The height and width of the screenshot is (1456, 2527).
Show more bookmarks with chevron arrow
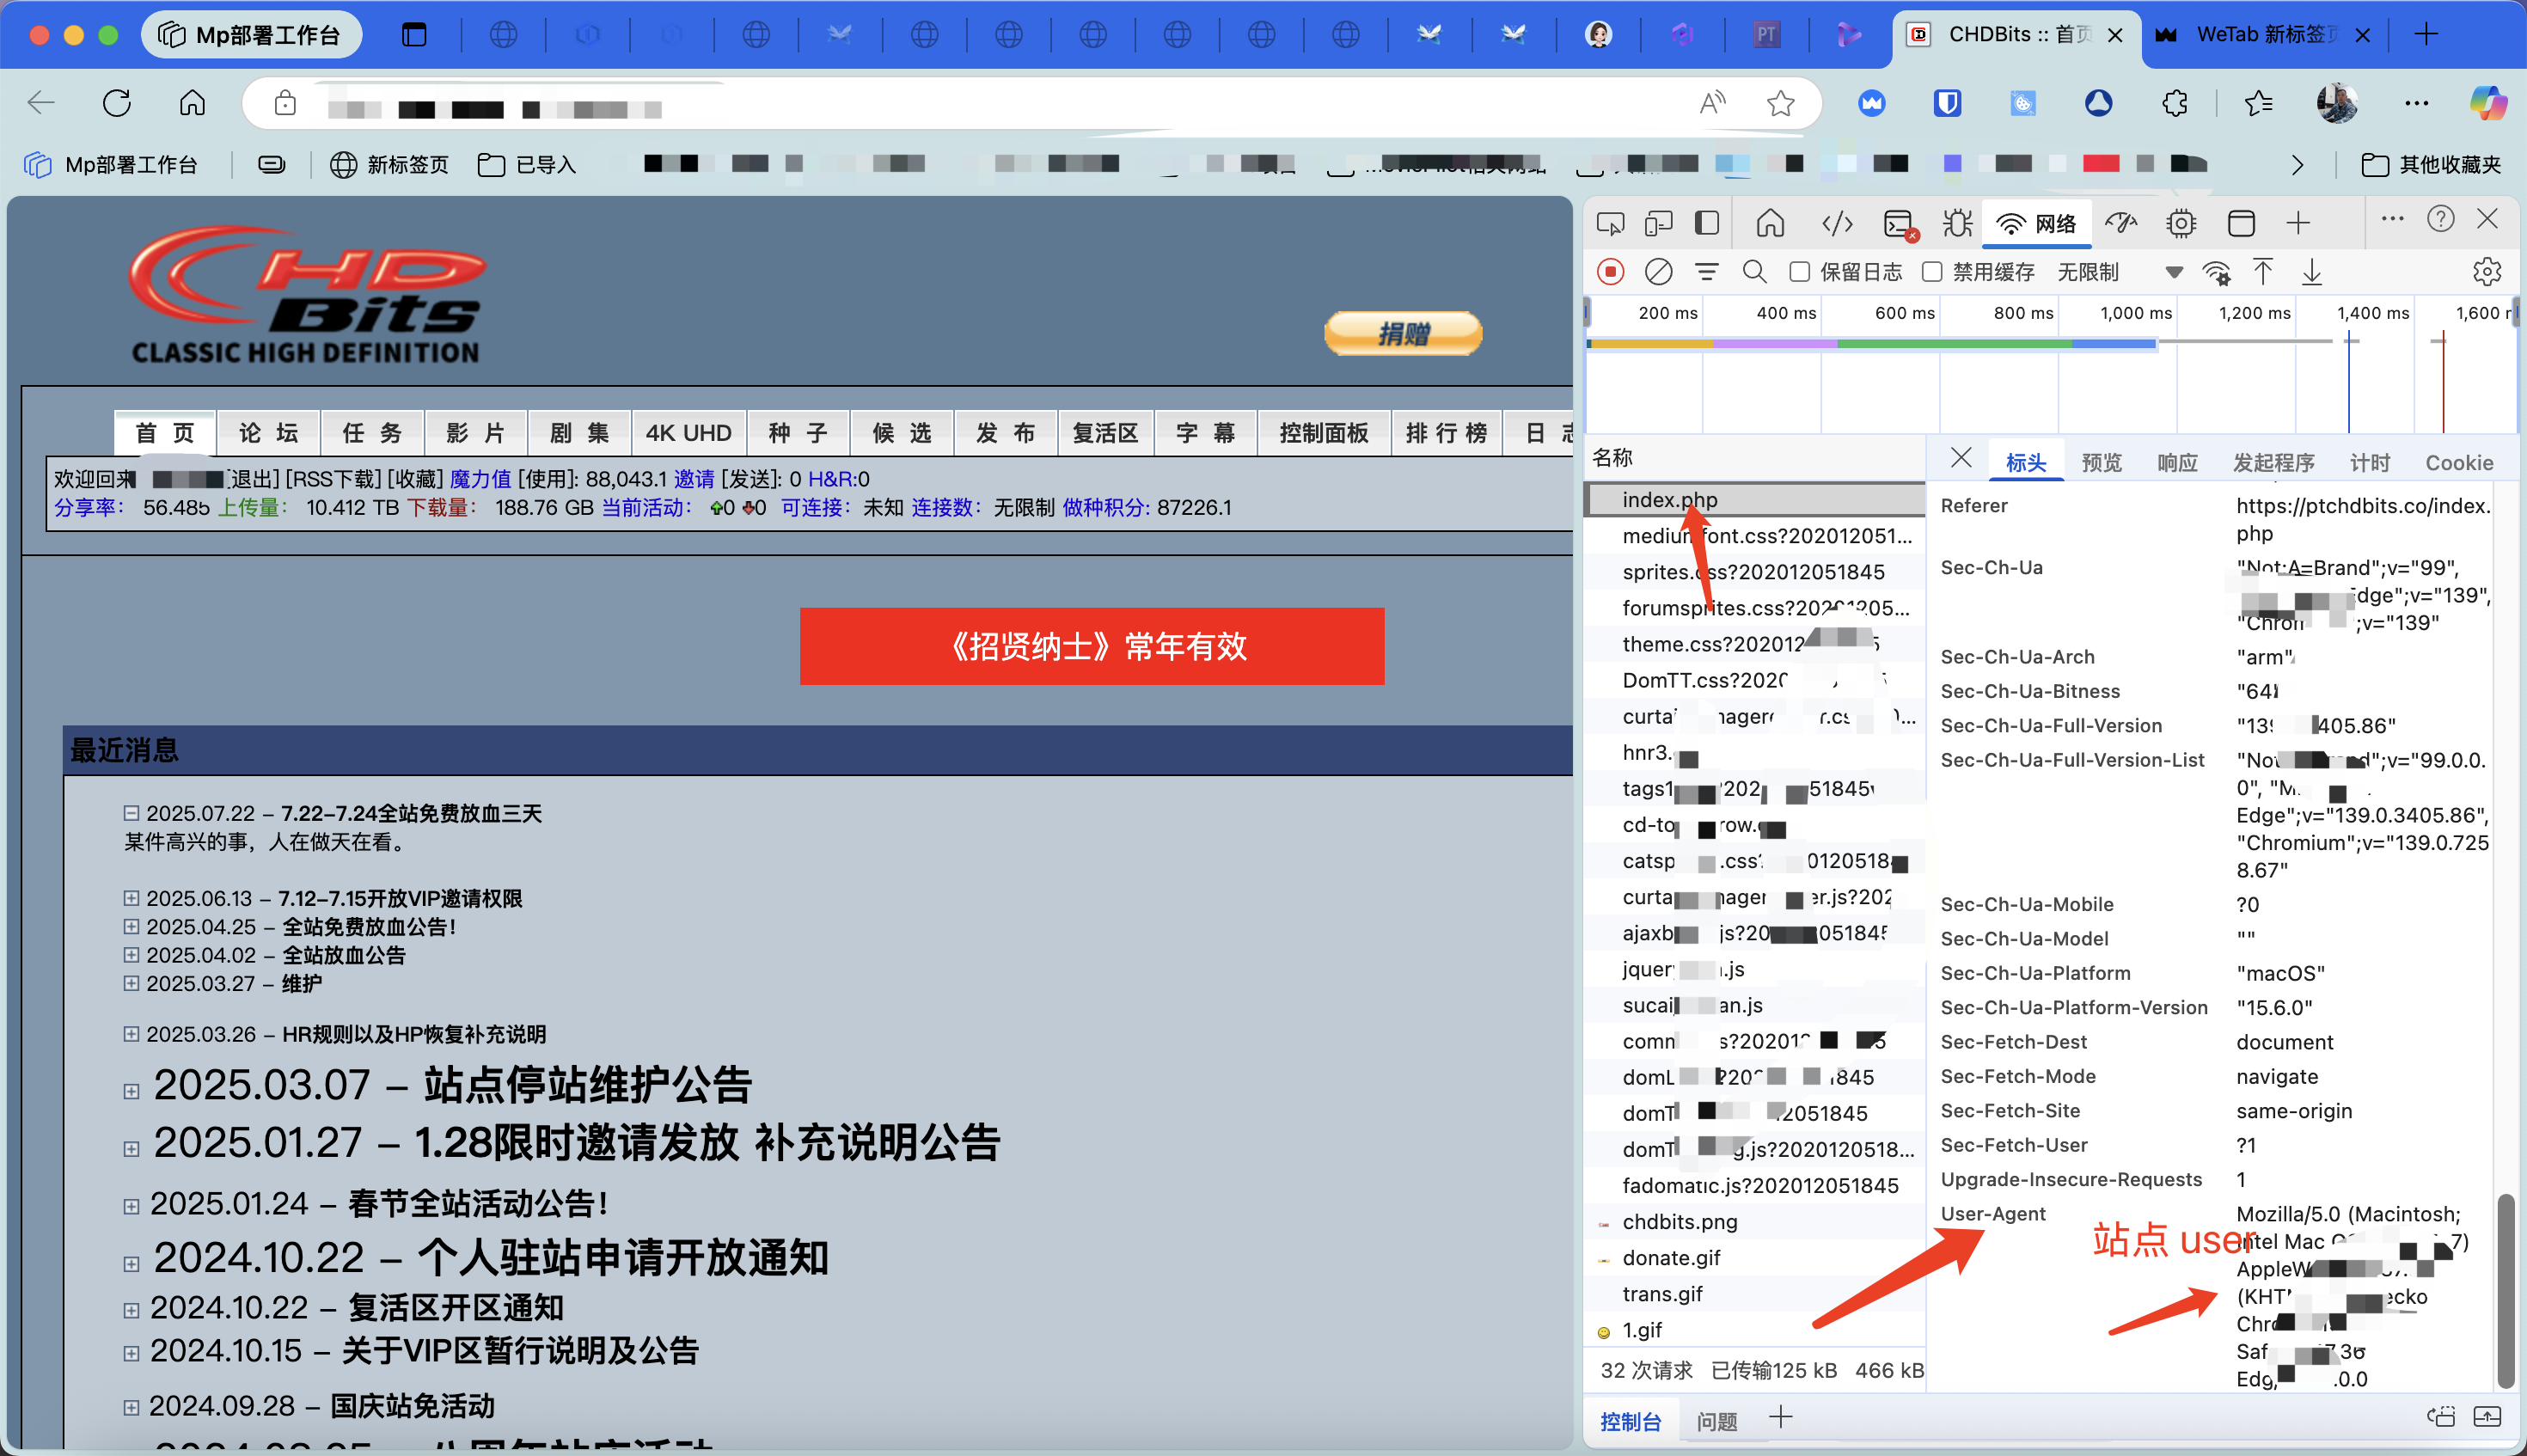(2297, 165)
